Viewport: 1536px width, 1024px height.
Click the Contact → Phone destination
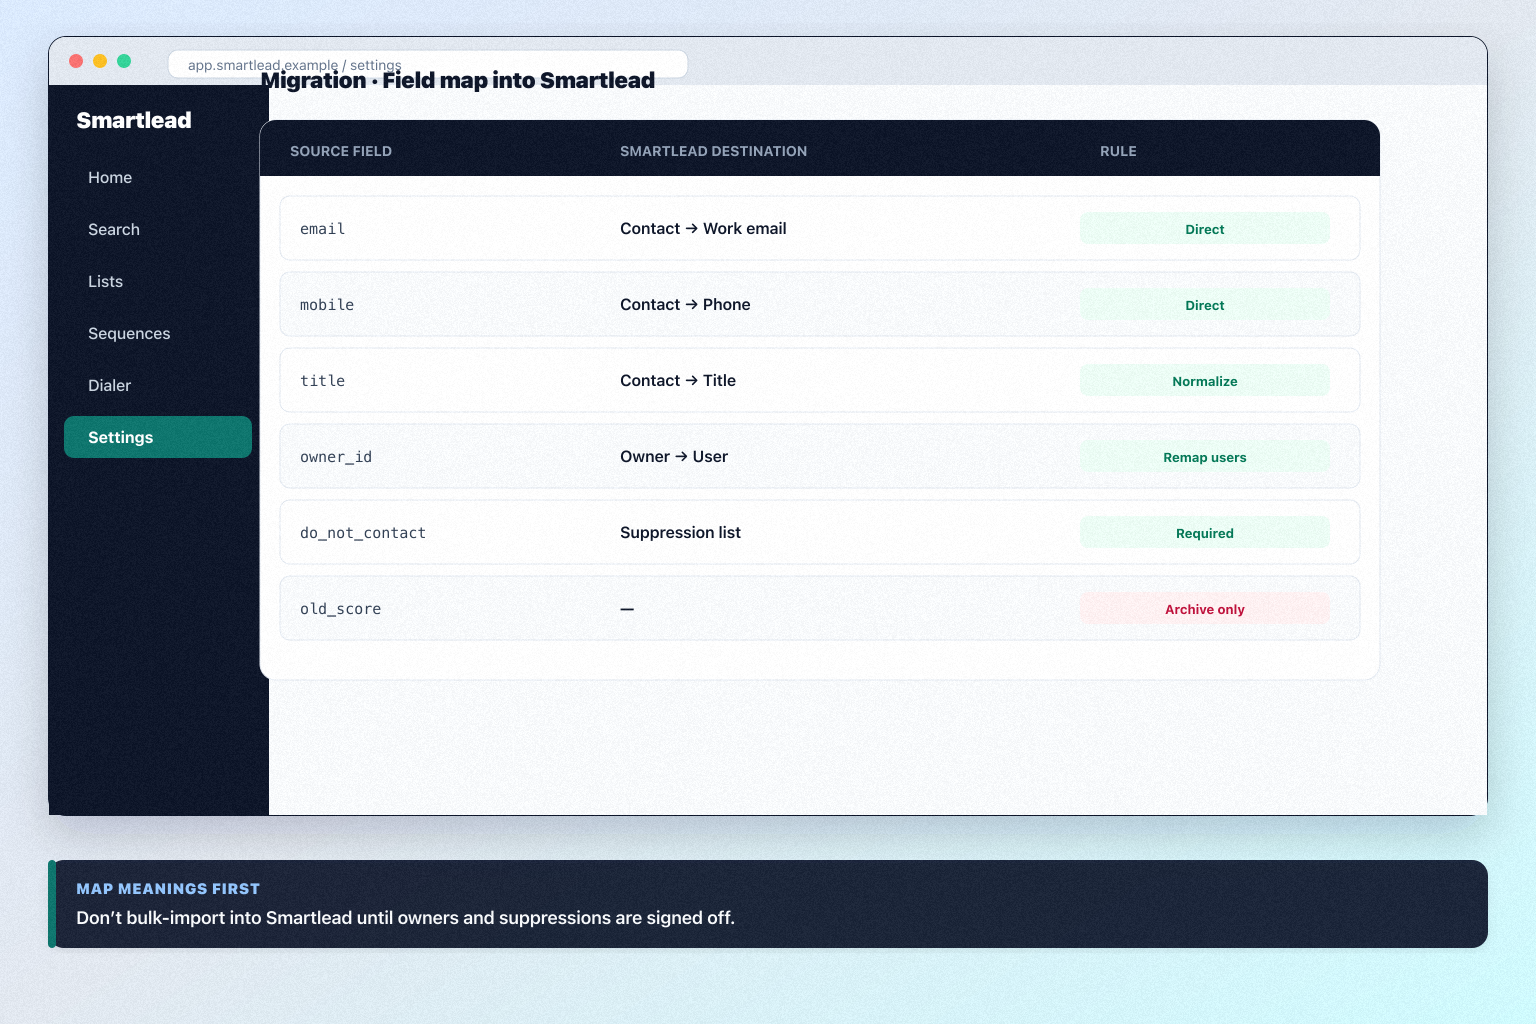[x=685, y=304]
